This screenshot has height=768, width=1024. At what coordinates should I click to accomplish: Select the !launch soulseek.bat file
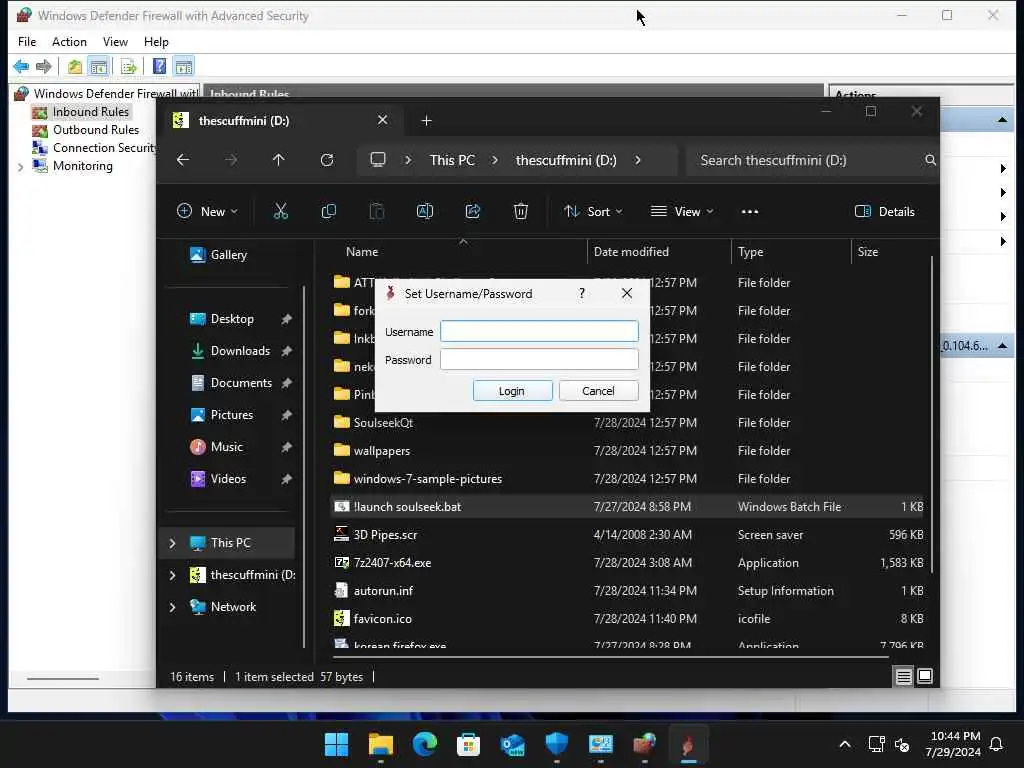pyautogui.click(x=628, y=507)
